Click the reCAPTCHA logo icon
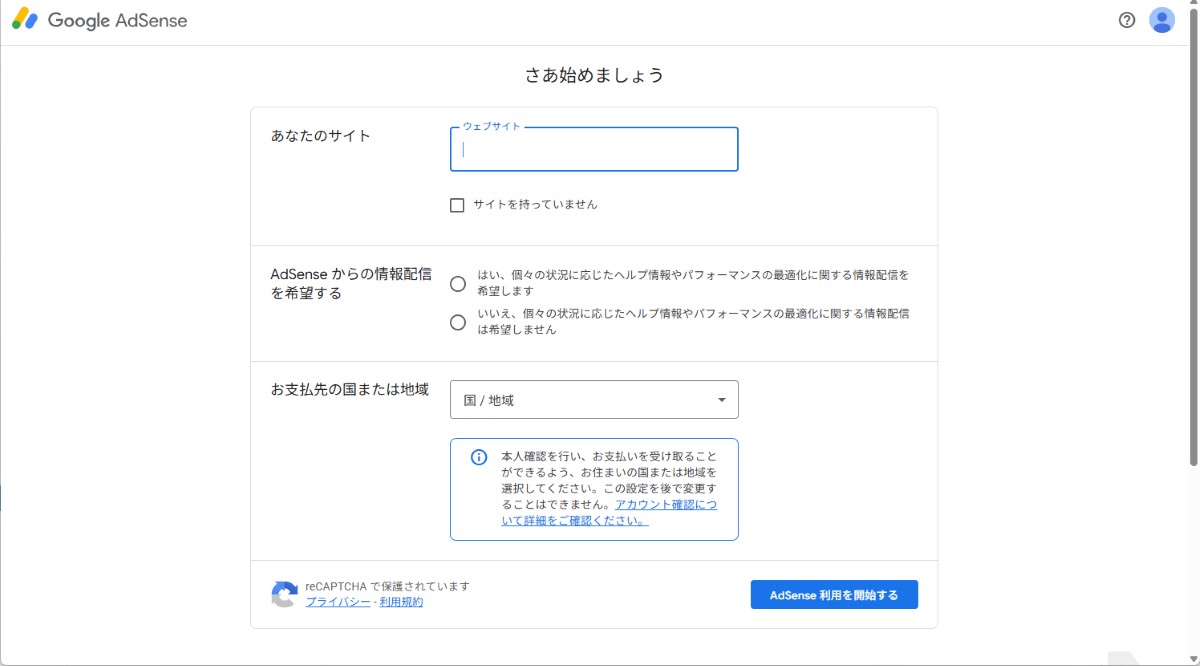Screen dimensions: 1200x666 pyautogui.click(x=284, y=595)
